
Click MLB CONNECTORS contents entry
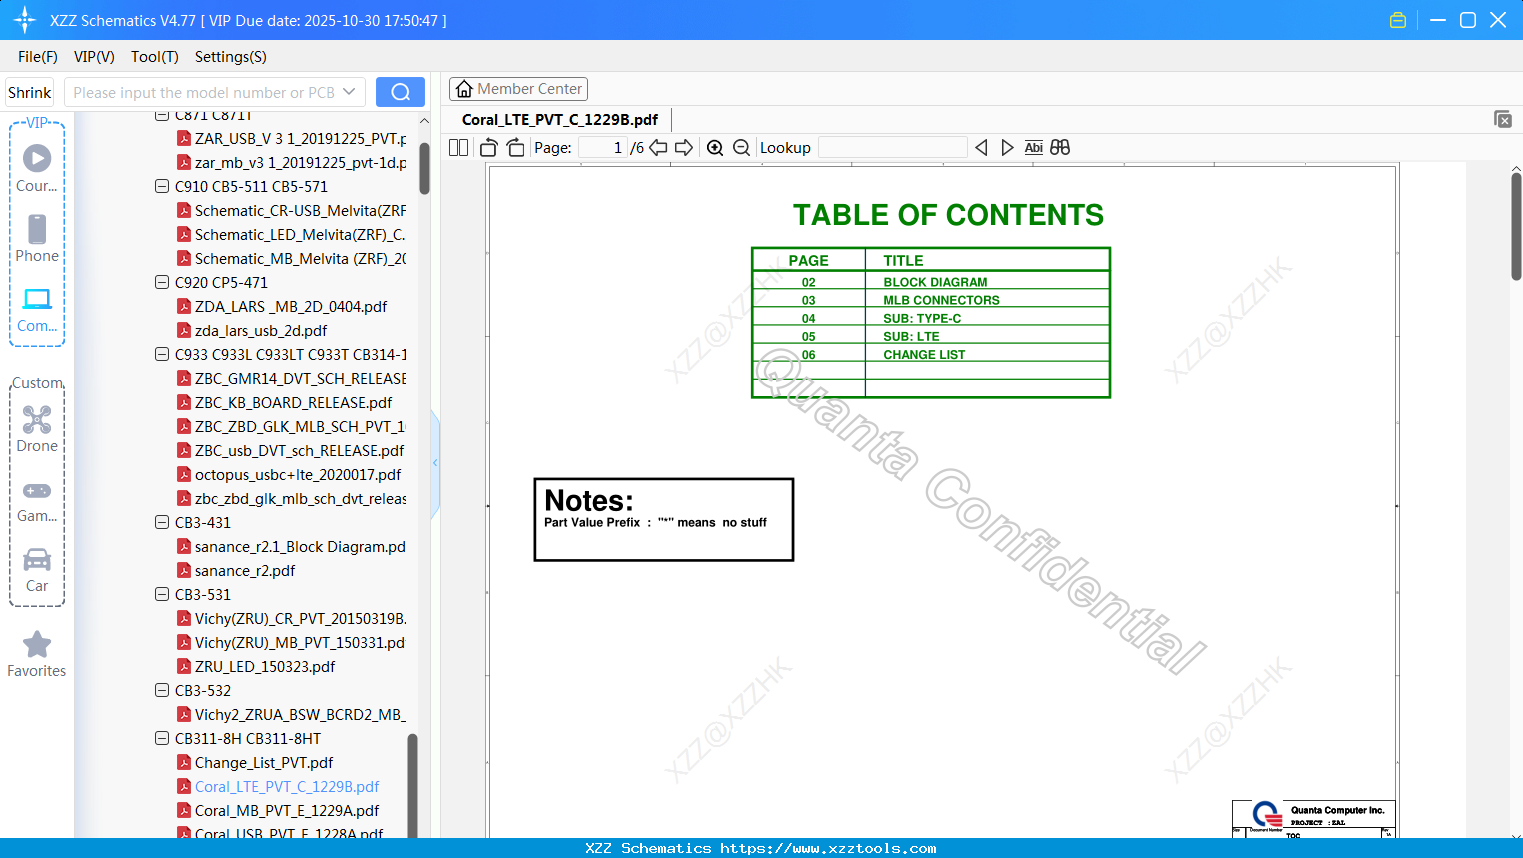[x=941, y=300]
